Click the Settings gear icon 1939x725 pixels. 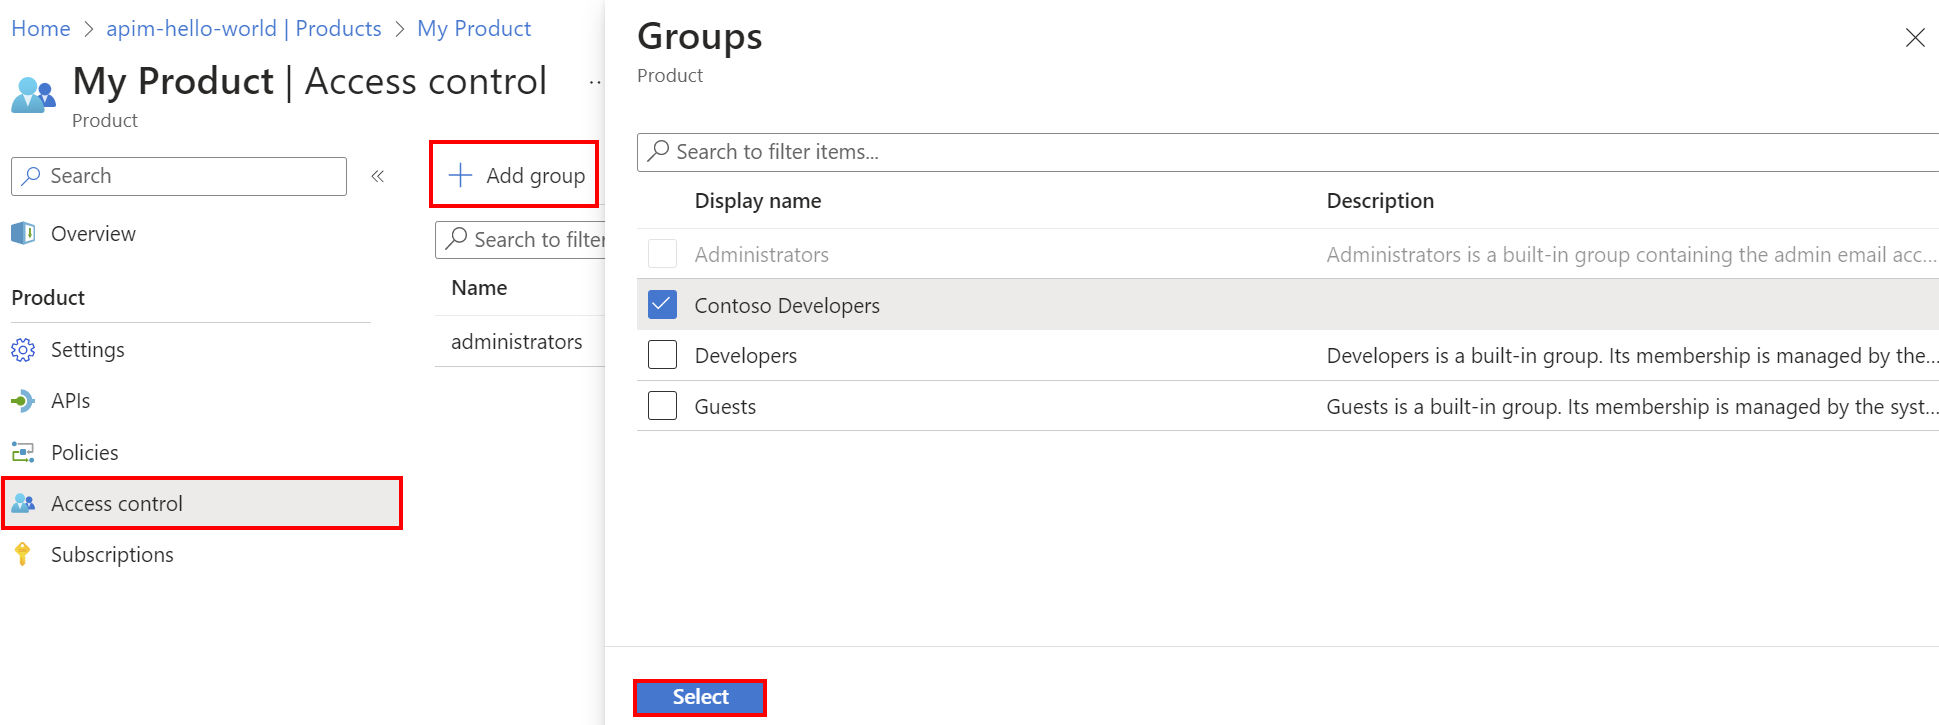click(23, 350)
